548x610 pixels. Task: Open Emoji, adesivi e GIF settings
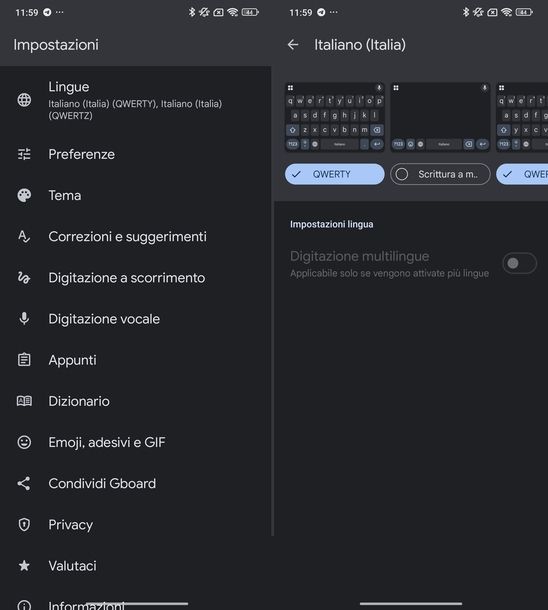pos(135,442)
